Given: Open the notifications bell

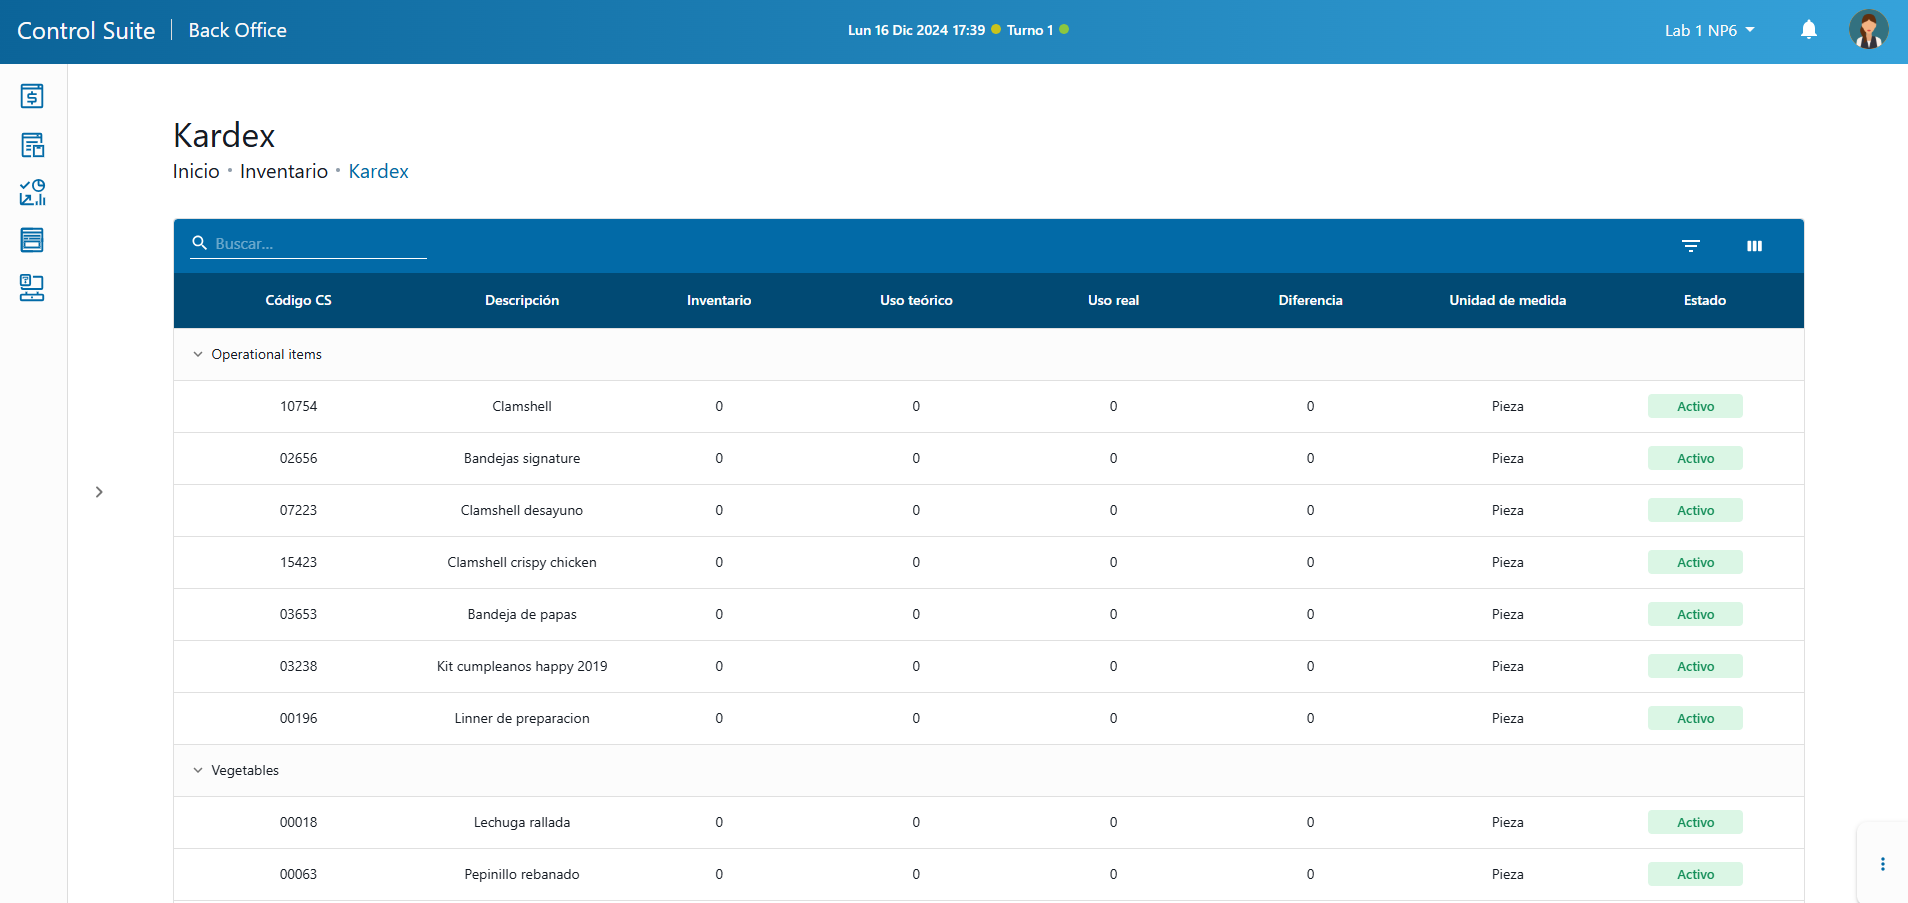Looking at the screenshot, I should click(x=1808, y=30).
